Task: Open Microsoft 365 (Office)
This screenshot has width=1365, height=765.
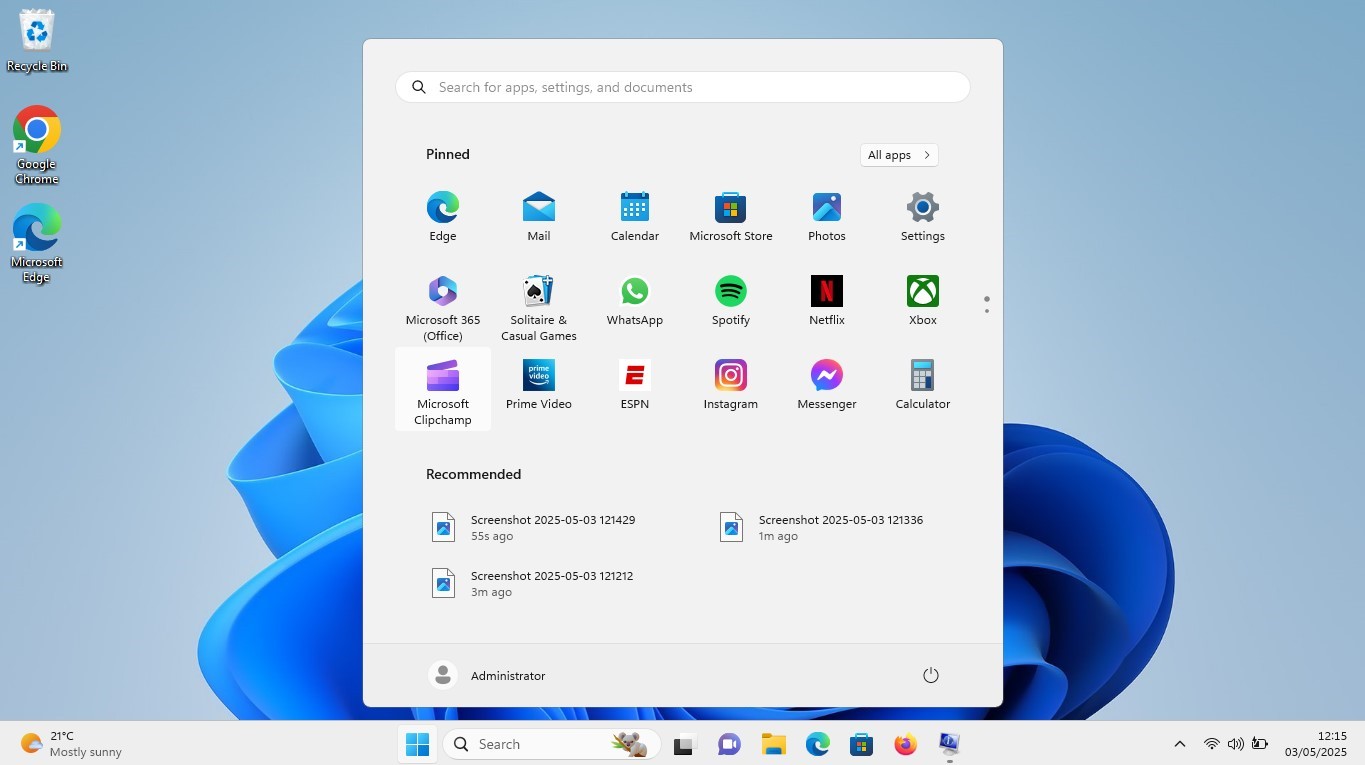Action: (443, 305)
